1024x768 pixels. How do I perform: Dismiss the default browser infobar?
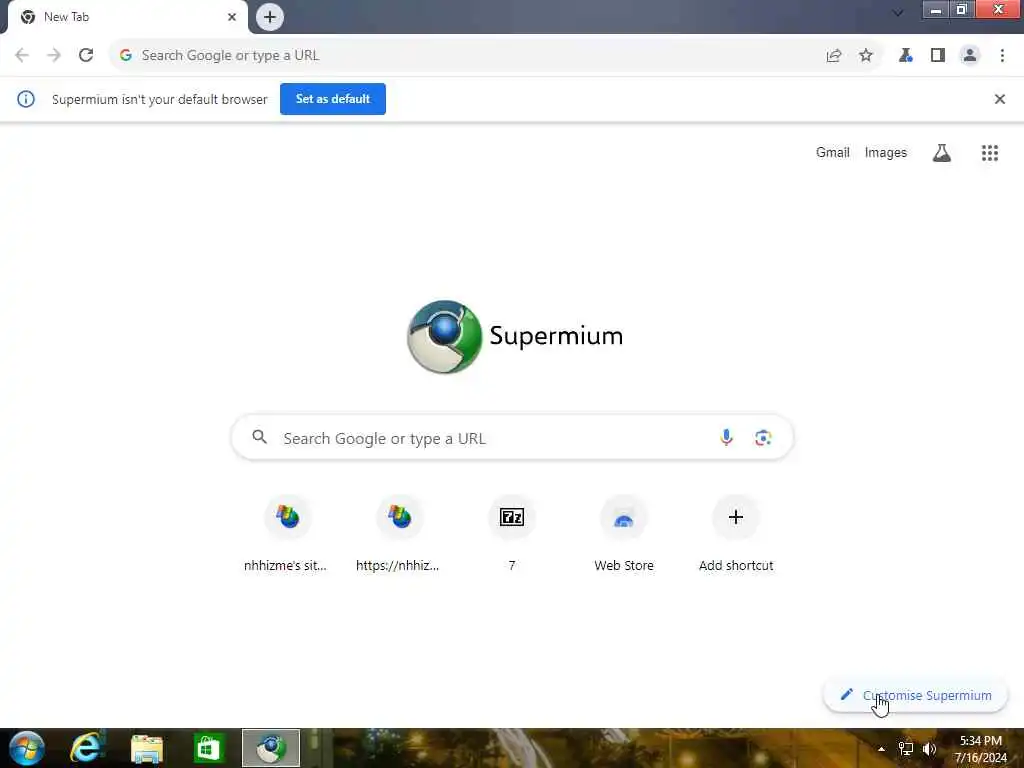1000,99
